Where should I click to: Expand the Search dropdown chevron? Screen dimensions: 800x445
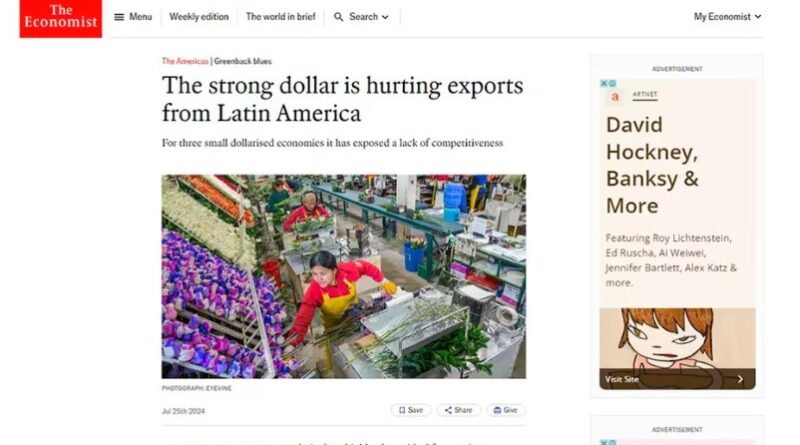(385, 17)
